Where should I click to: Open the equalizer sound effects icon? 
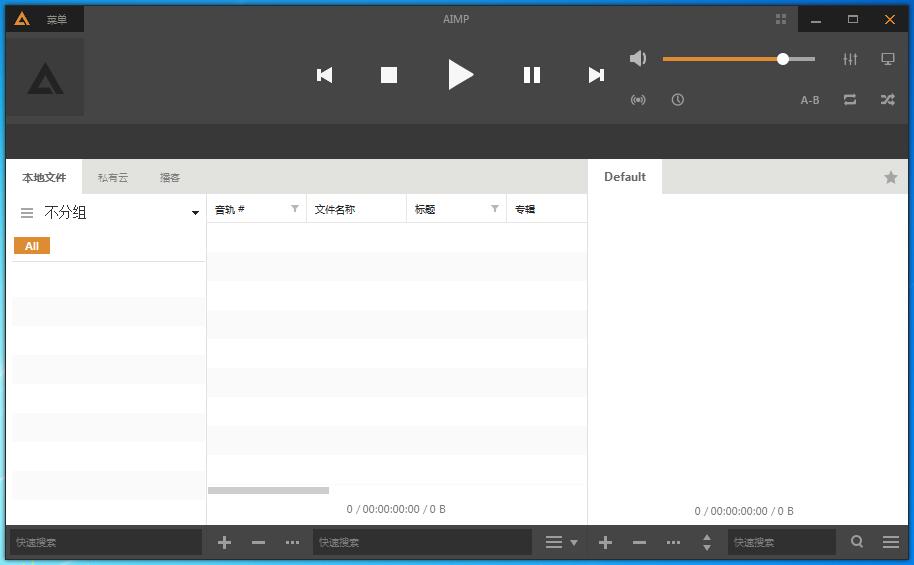pos(850,59)
